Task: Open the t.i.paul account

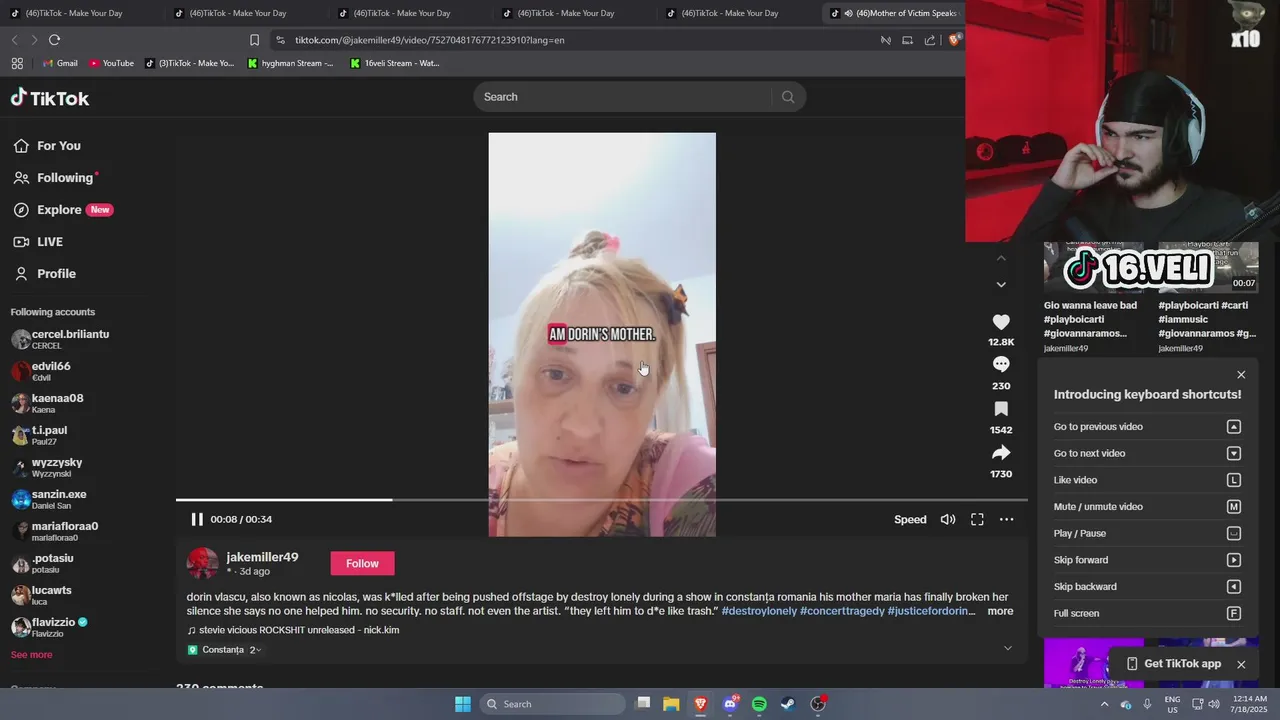Action: pos(40,435)
